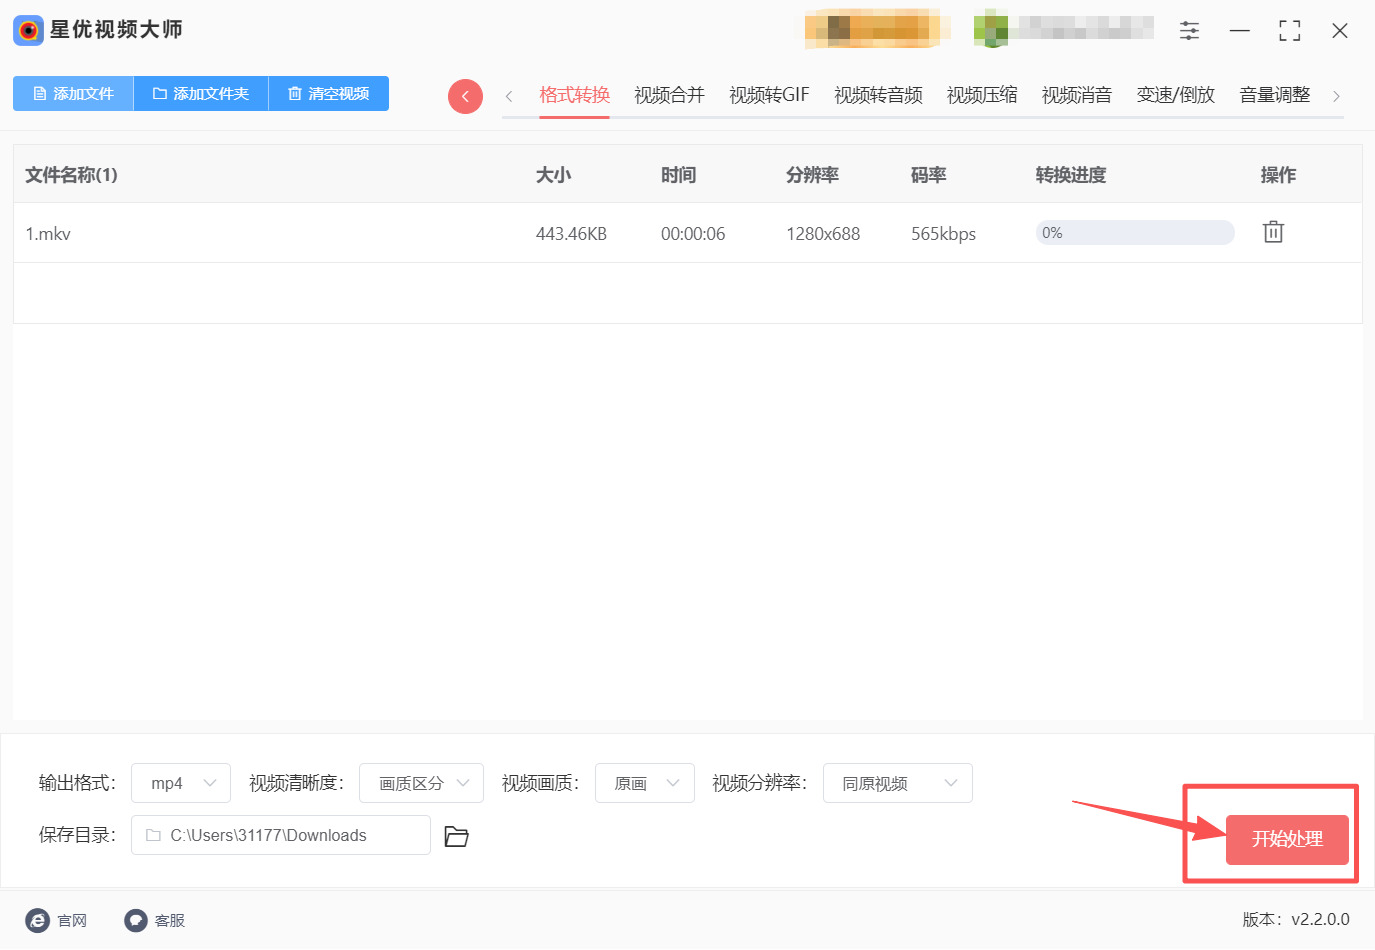Image resolution: width=1375 pixels, height=950 pixels.
Task: Click the 添加文件 button
Action: point(73,94)
